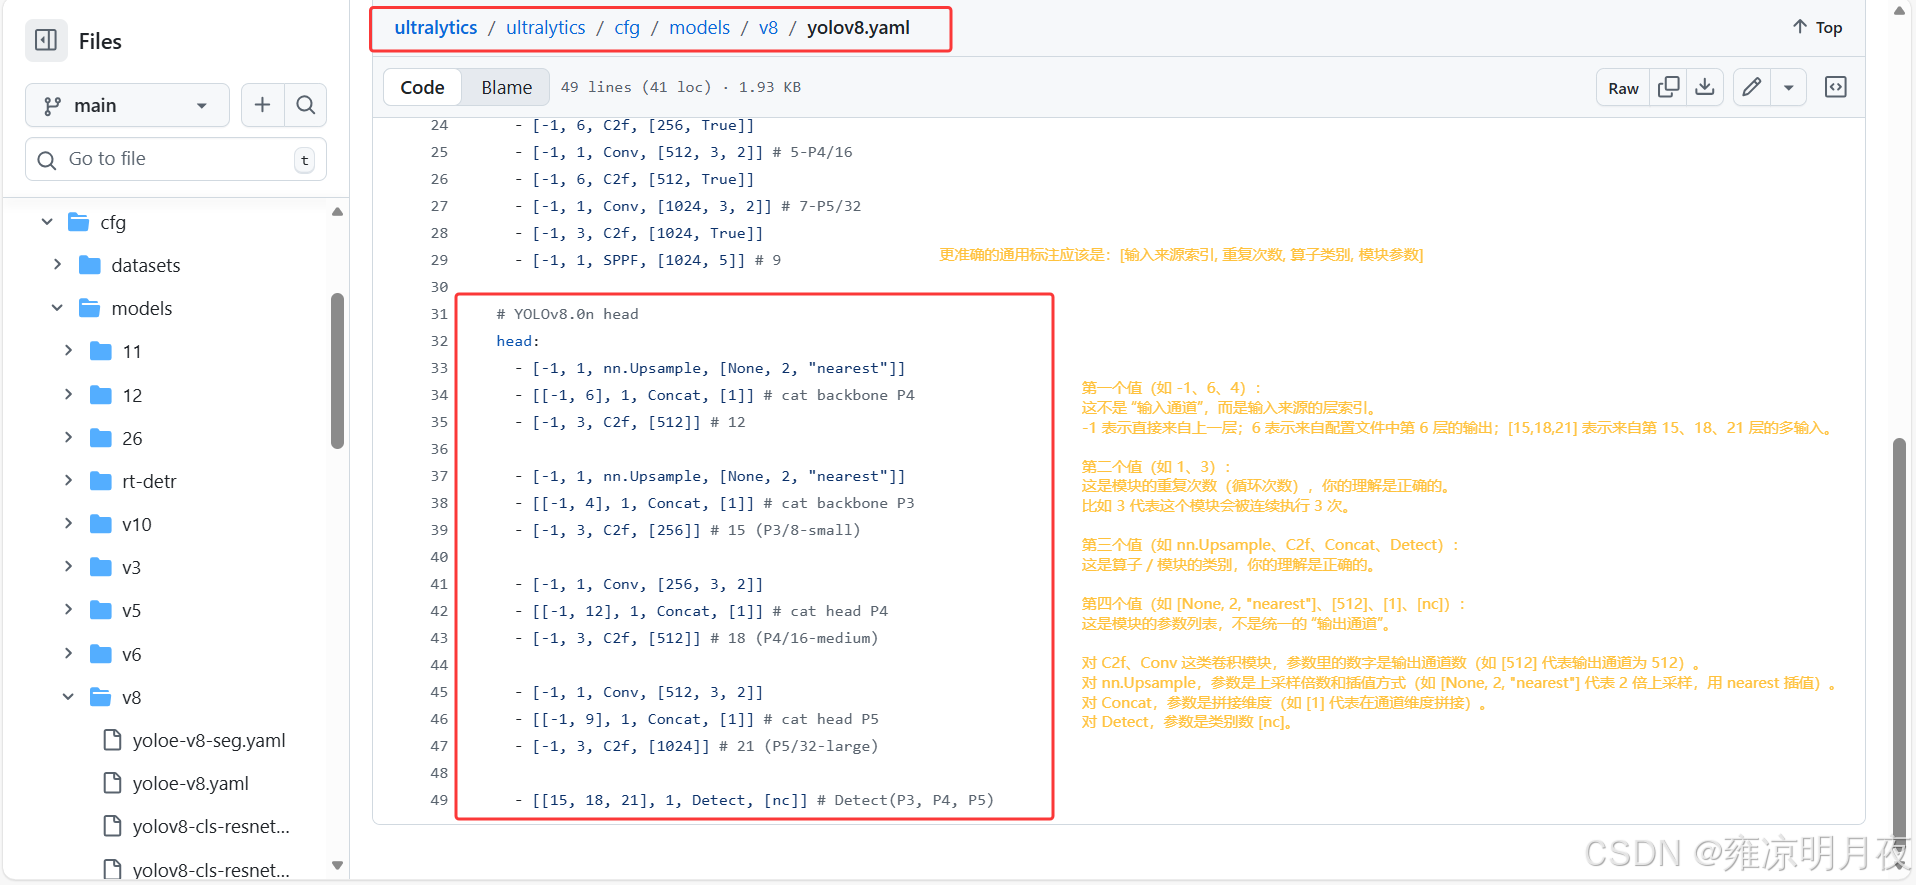
Task: Select the models folder icon
Action: tap(90, 308)
